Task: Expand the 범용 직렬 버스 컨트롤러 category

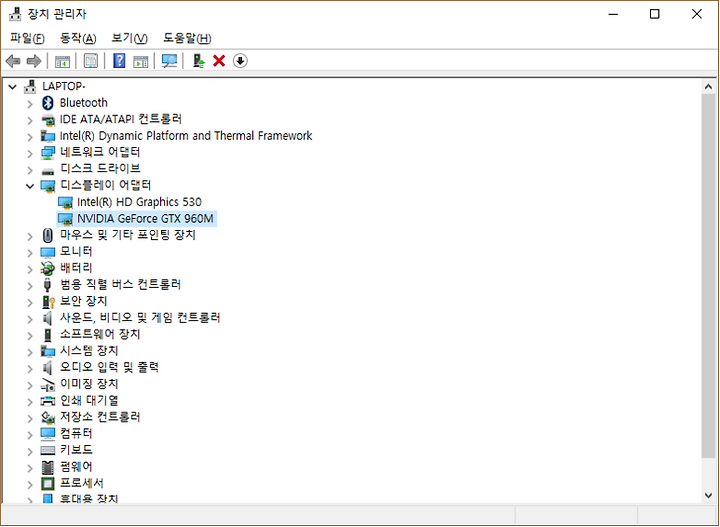Action: coord(30,286)
